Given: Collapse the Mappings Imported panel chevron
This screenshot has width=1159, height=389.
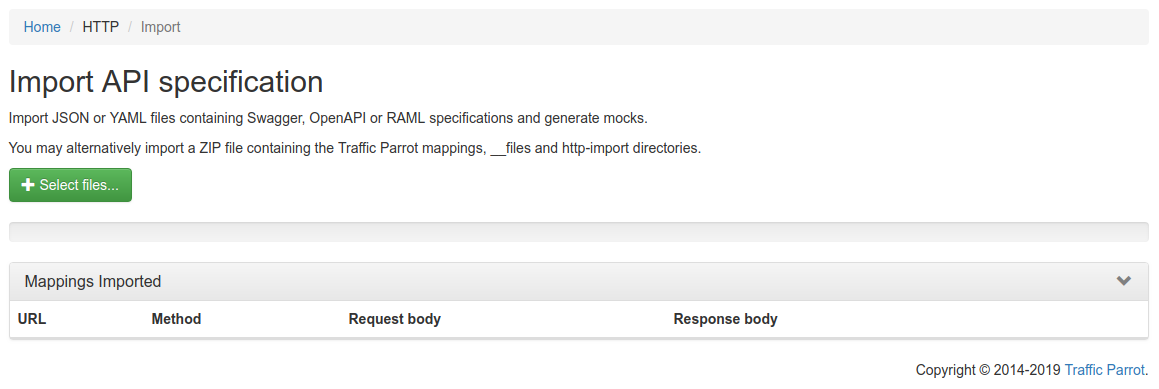Looking at the screenshot, I should point(1124,281).
